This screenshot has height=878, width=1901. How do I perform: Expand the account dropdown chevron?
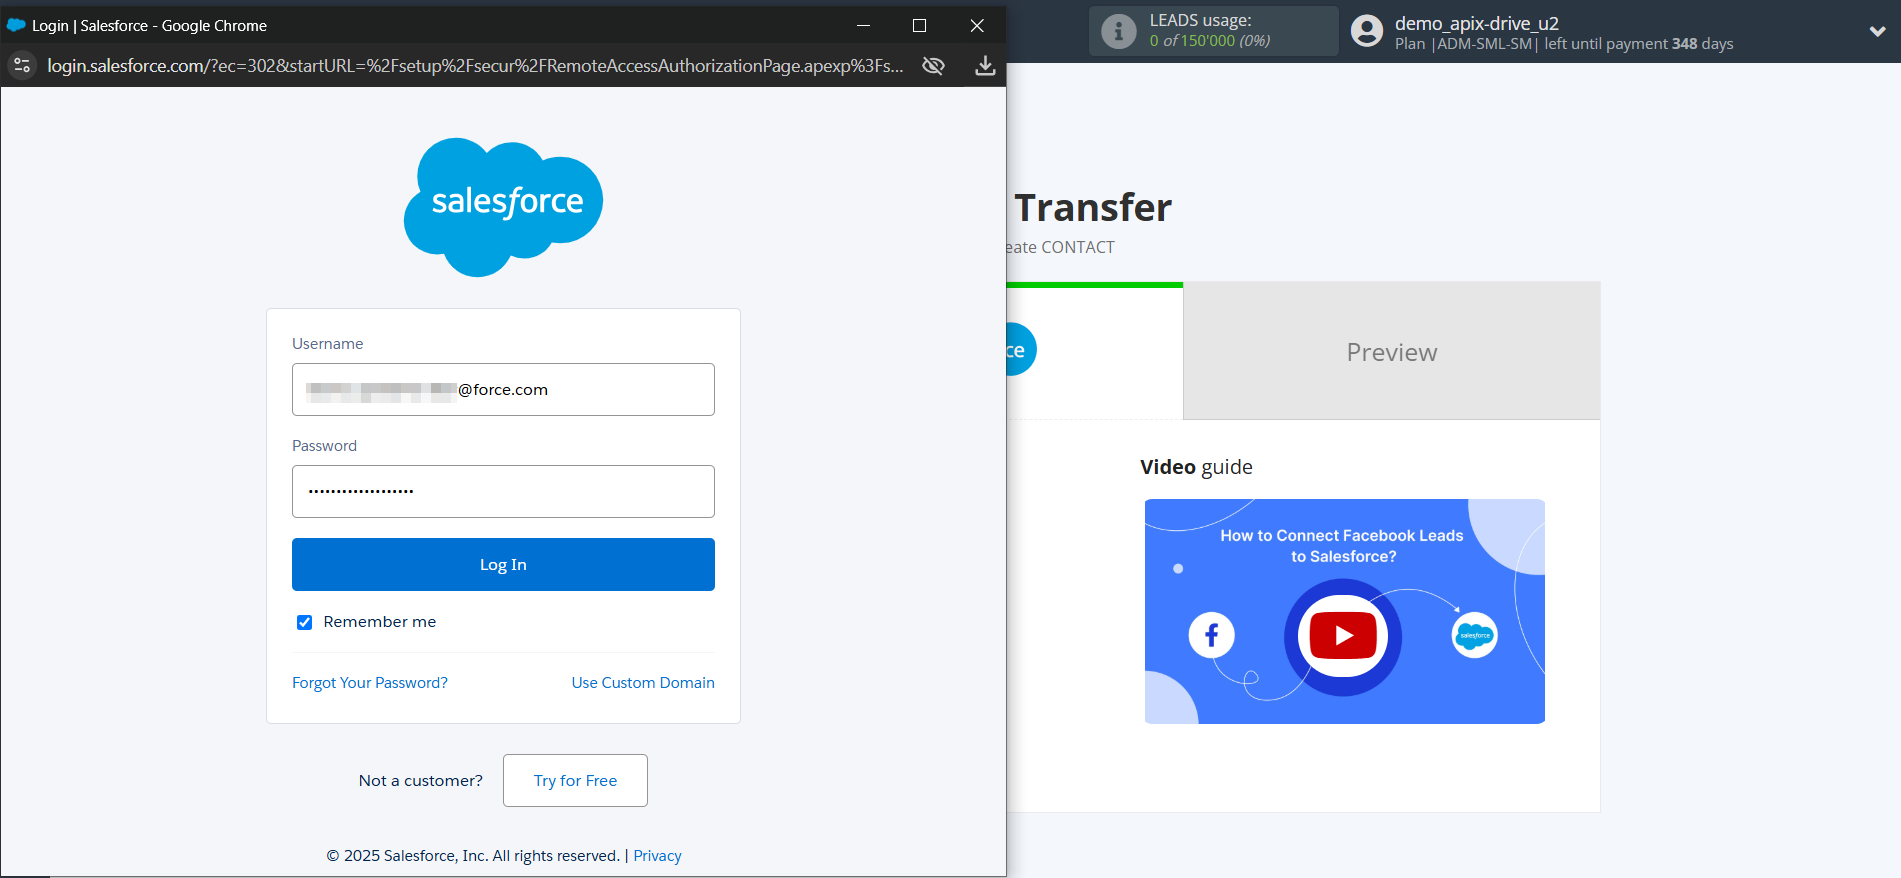pos(1877,31)
